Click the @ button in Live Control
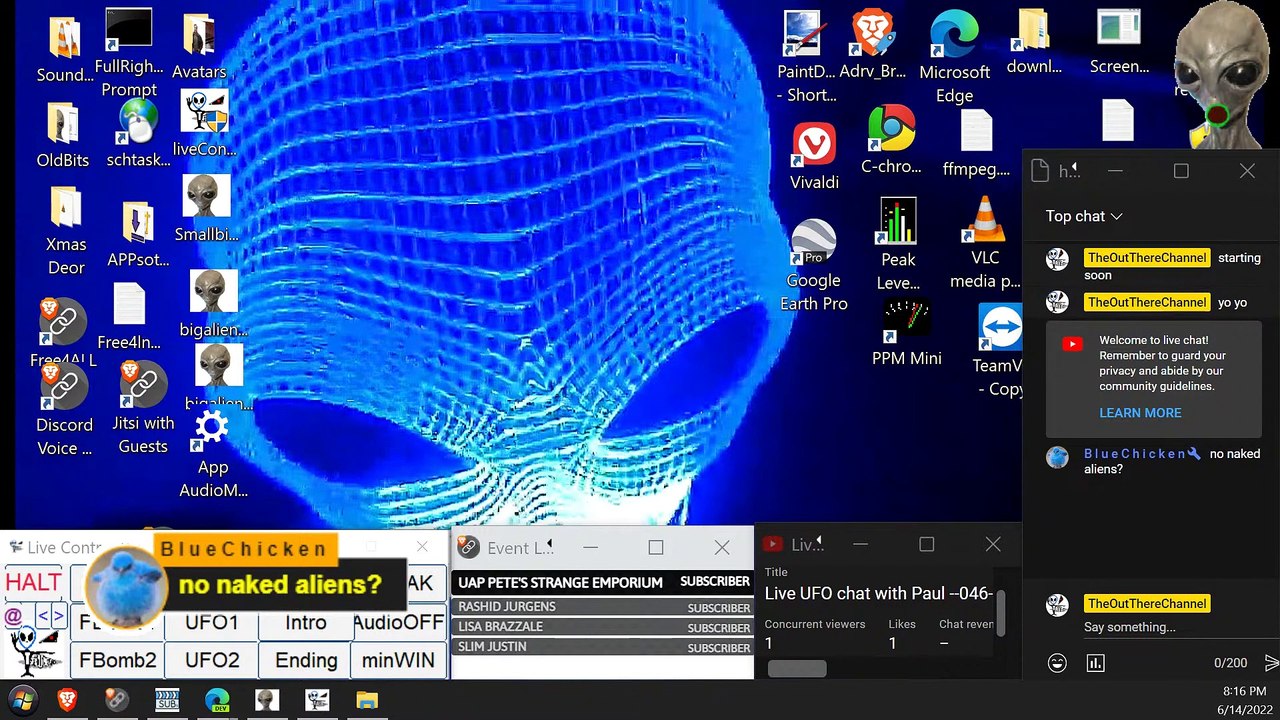The image size is (1280, 720). pos(14,616)
